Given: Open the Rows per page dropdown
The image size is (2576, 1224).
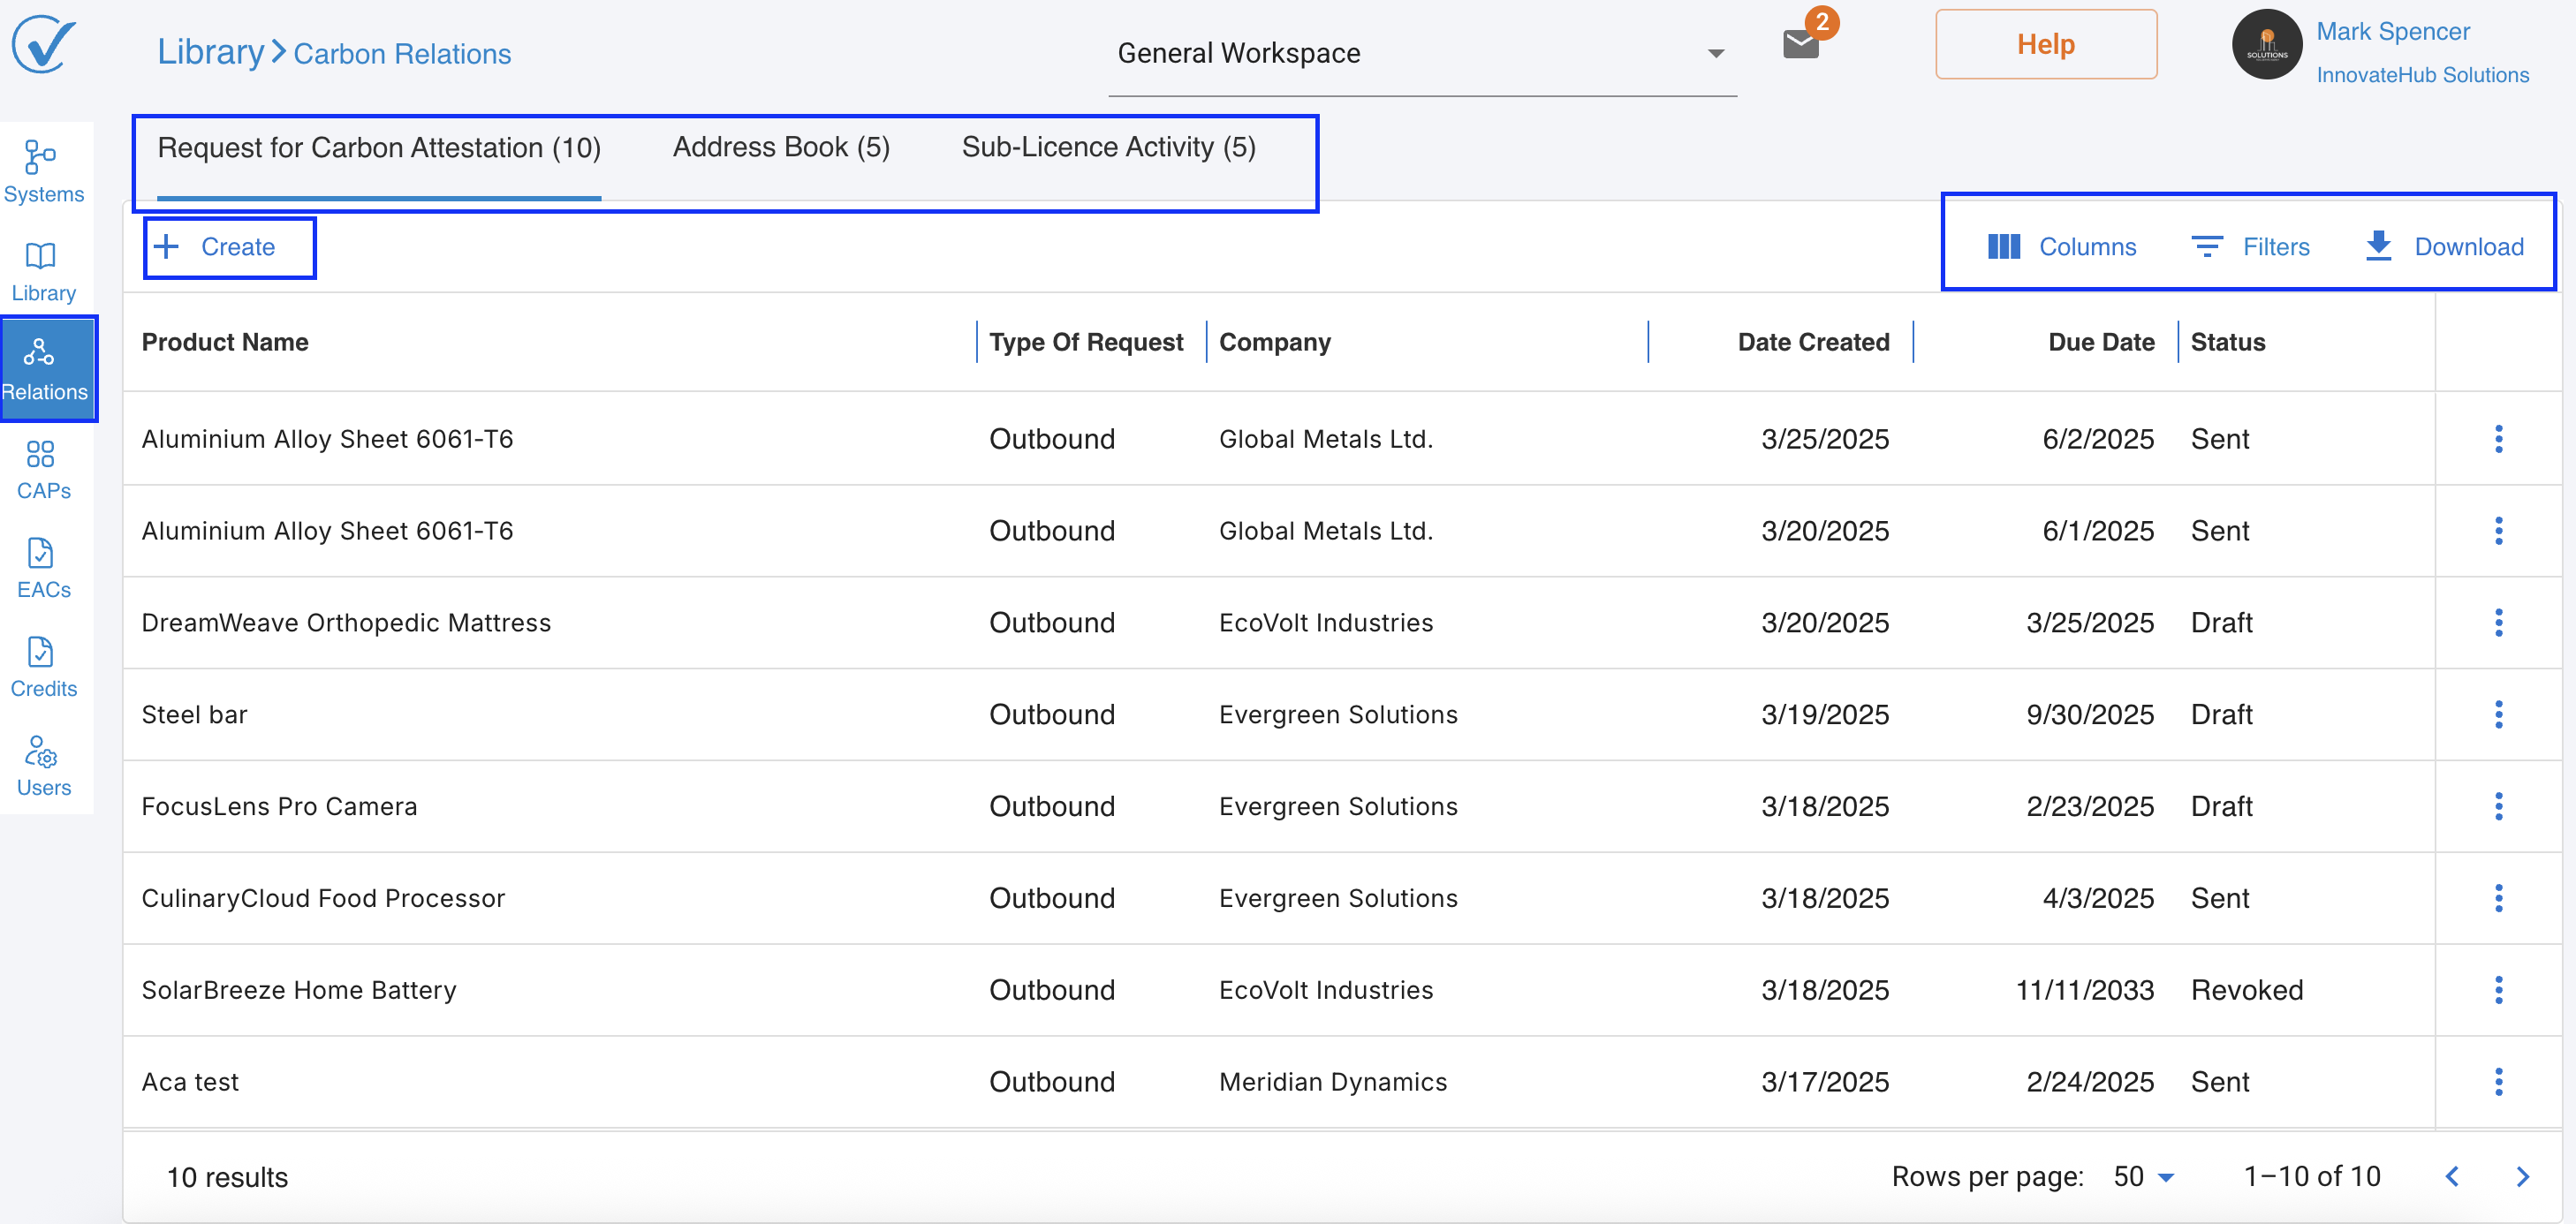Looking at the screenshot, I should click(x=2143, y=1177).
